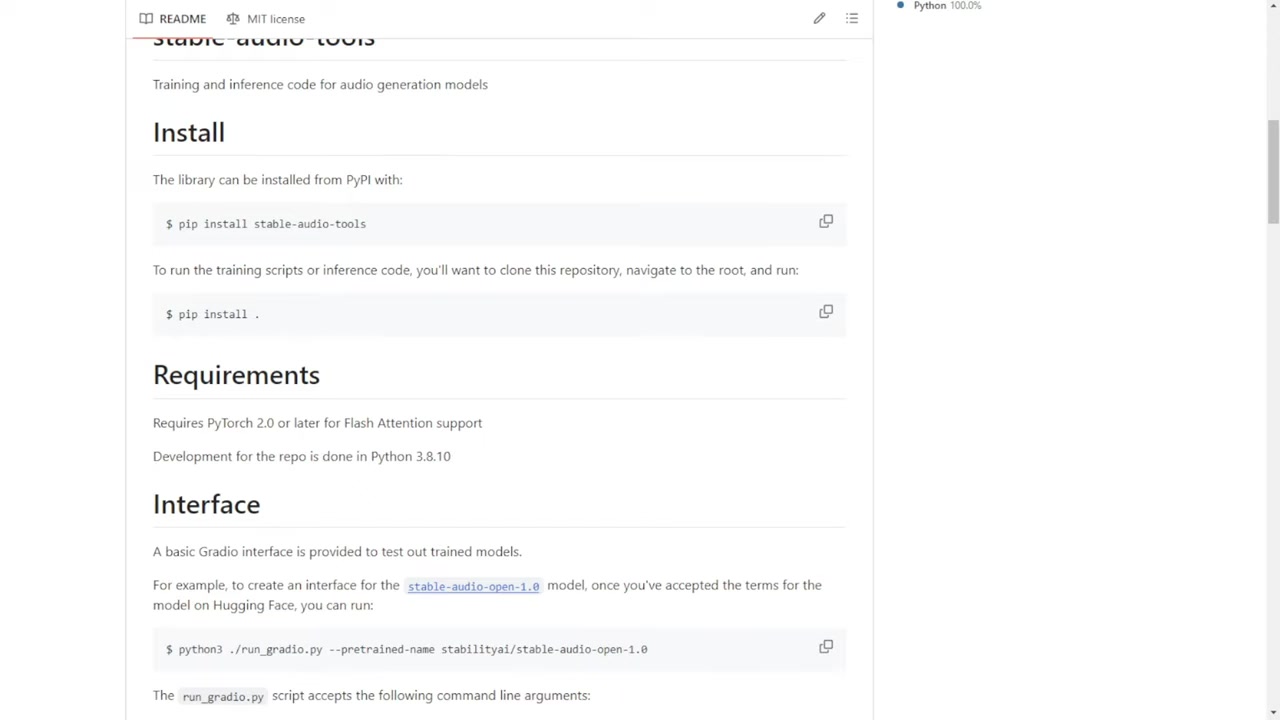Click the Requirements section heading
Viewport: 1280px width, 720px height.
tap(236, 375)
